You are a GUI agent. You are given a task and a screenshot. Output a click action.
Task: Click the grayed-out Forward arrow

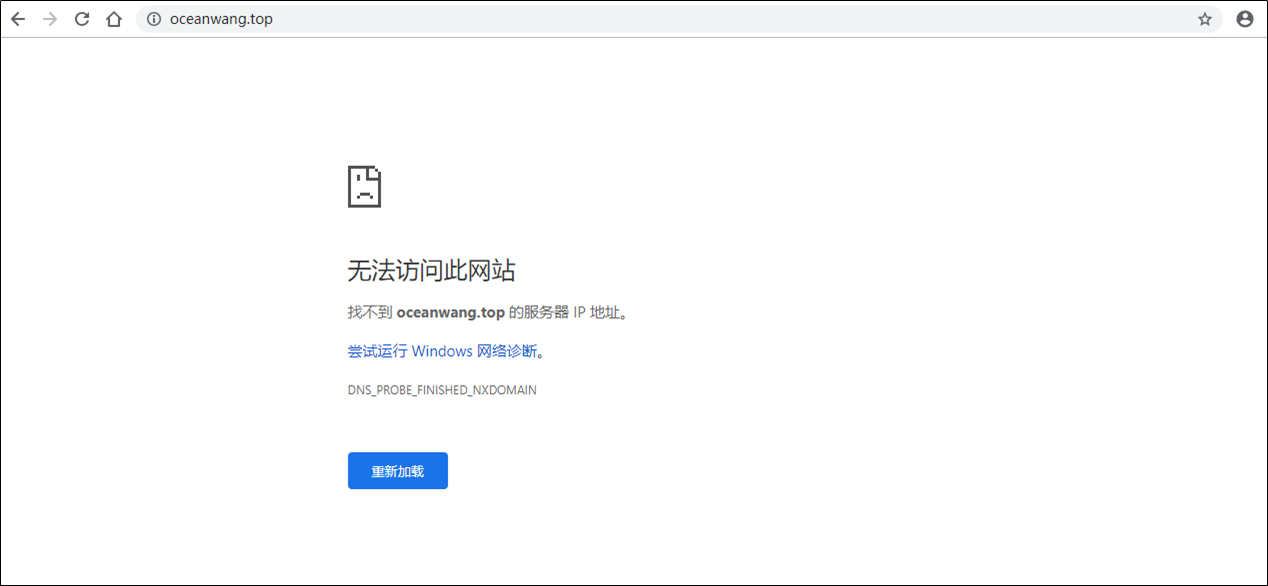(x=50, y=18)
